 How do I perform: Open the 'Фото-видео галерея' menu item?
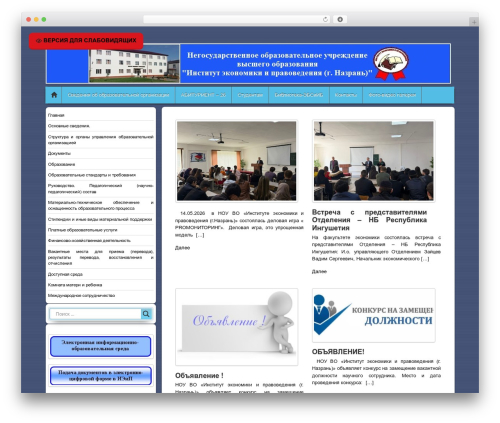tap(392, 95)
